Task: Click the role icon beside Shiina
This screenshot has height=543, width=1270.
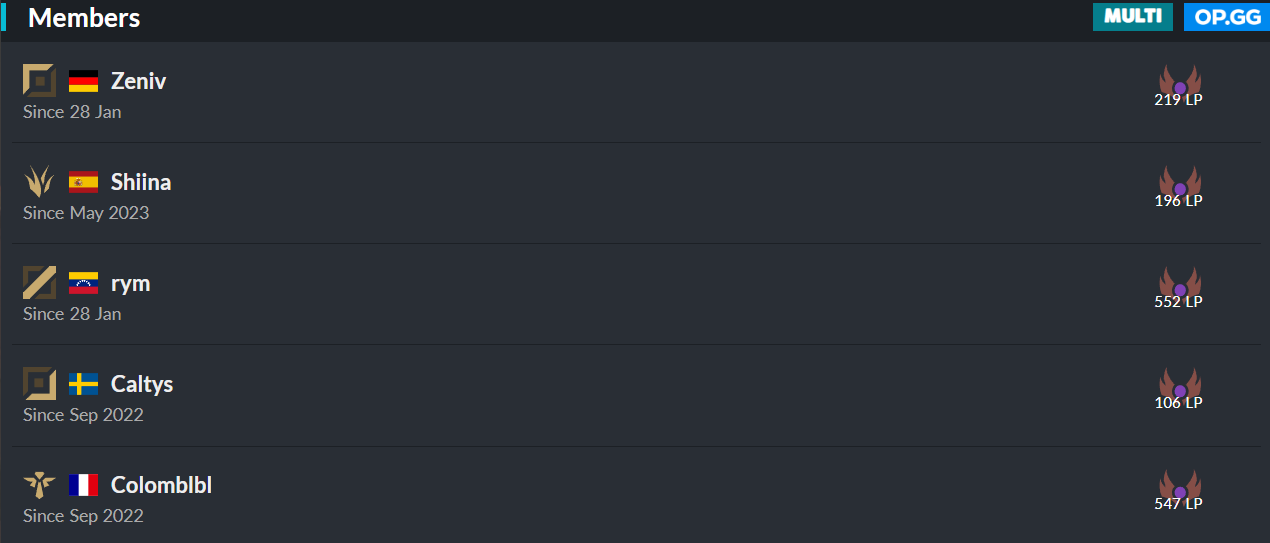Action: tap(39, 181)
